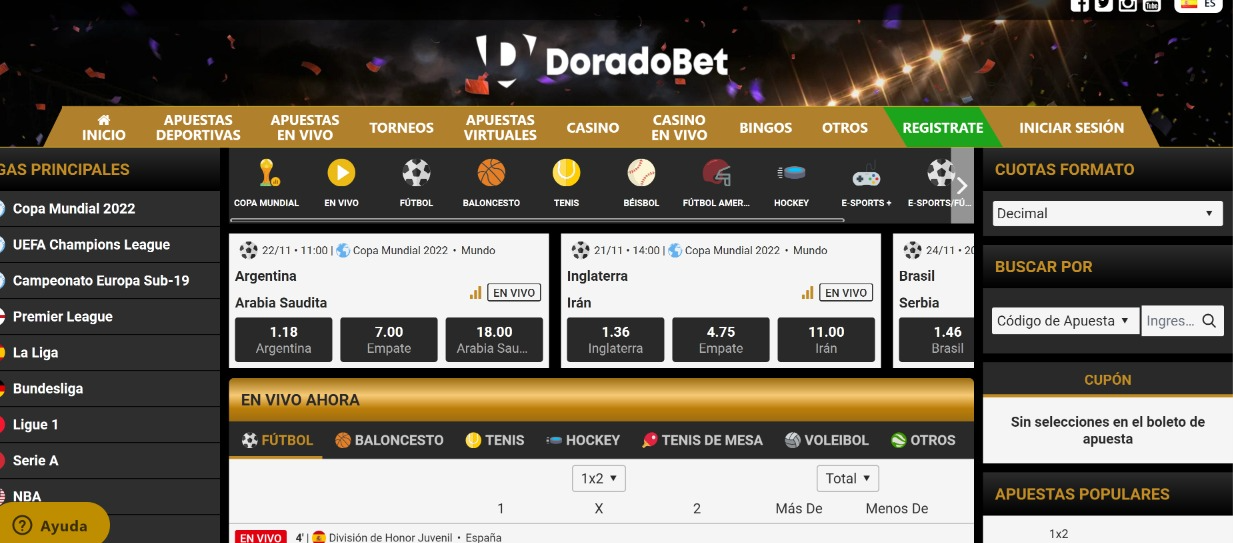Viewport: 1233px width, 543px height.
Task: Open Torneos menu item
Action: pos(401,128)
